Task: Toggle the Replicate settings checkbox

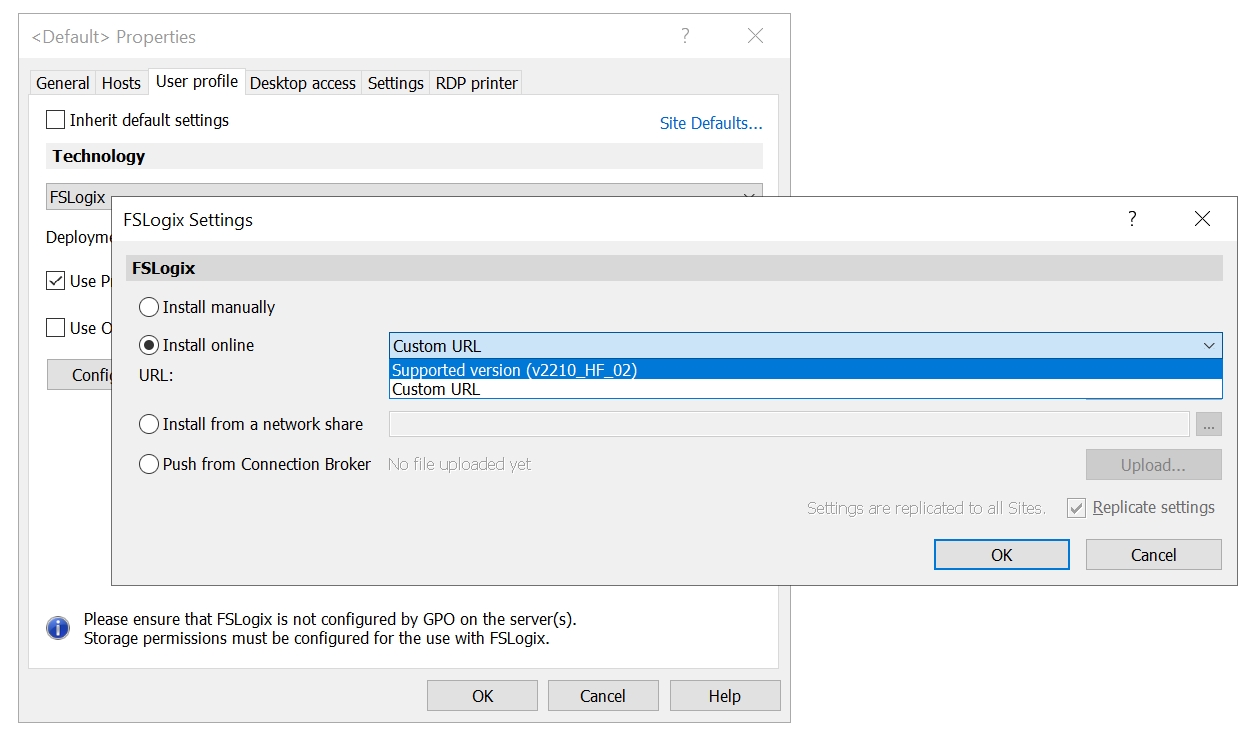Action: click(1076, 508)
